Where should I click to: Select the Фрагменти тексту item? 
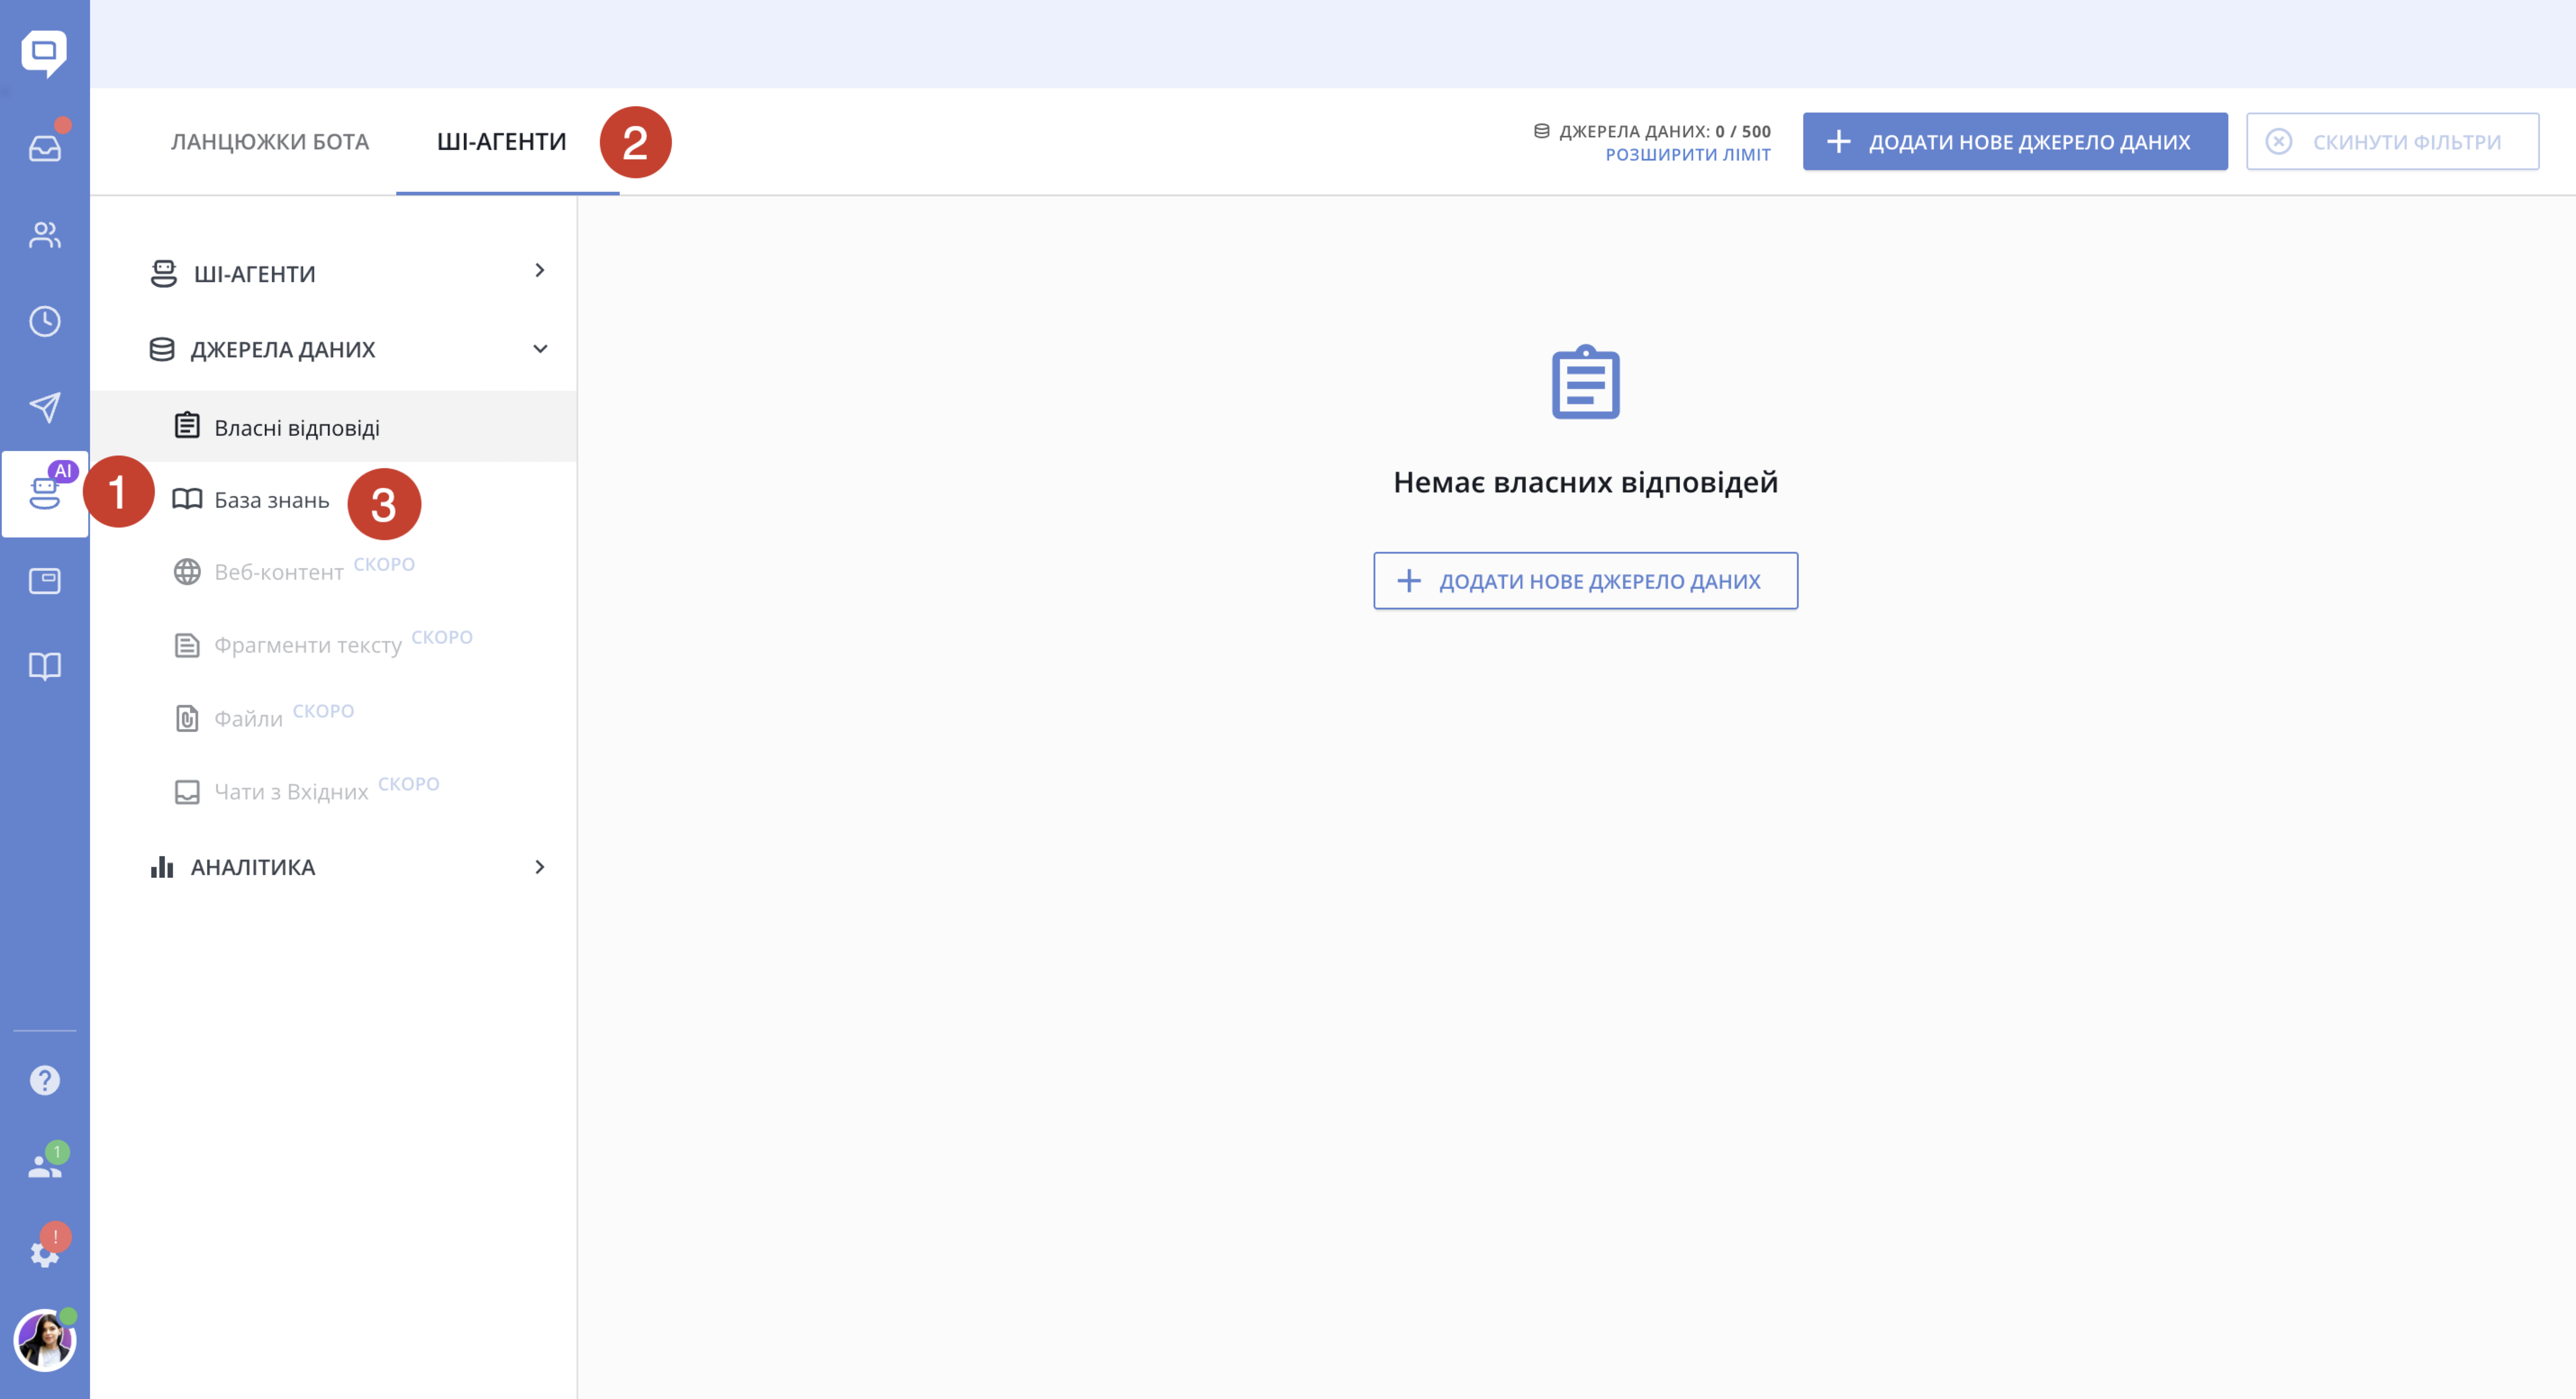point(308,646)
